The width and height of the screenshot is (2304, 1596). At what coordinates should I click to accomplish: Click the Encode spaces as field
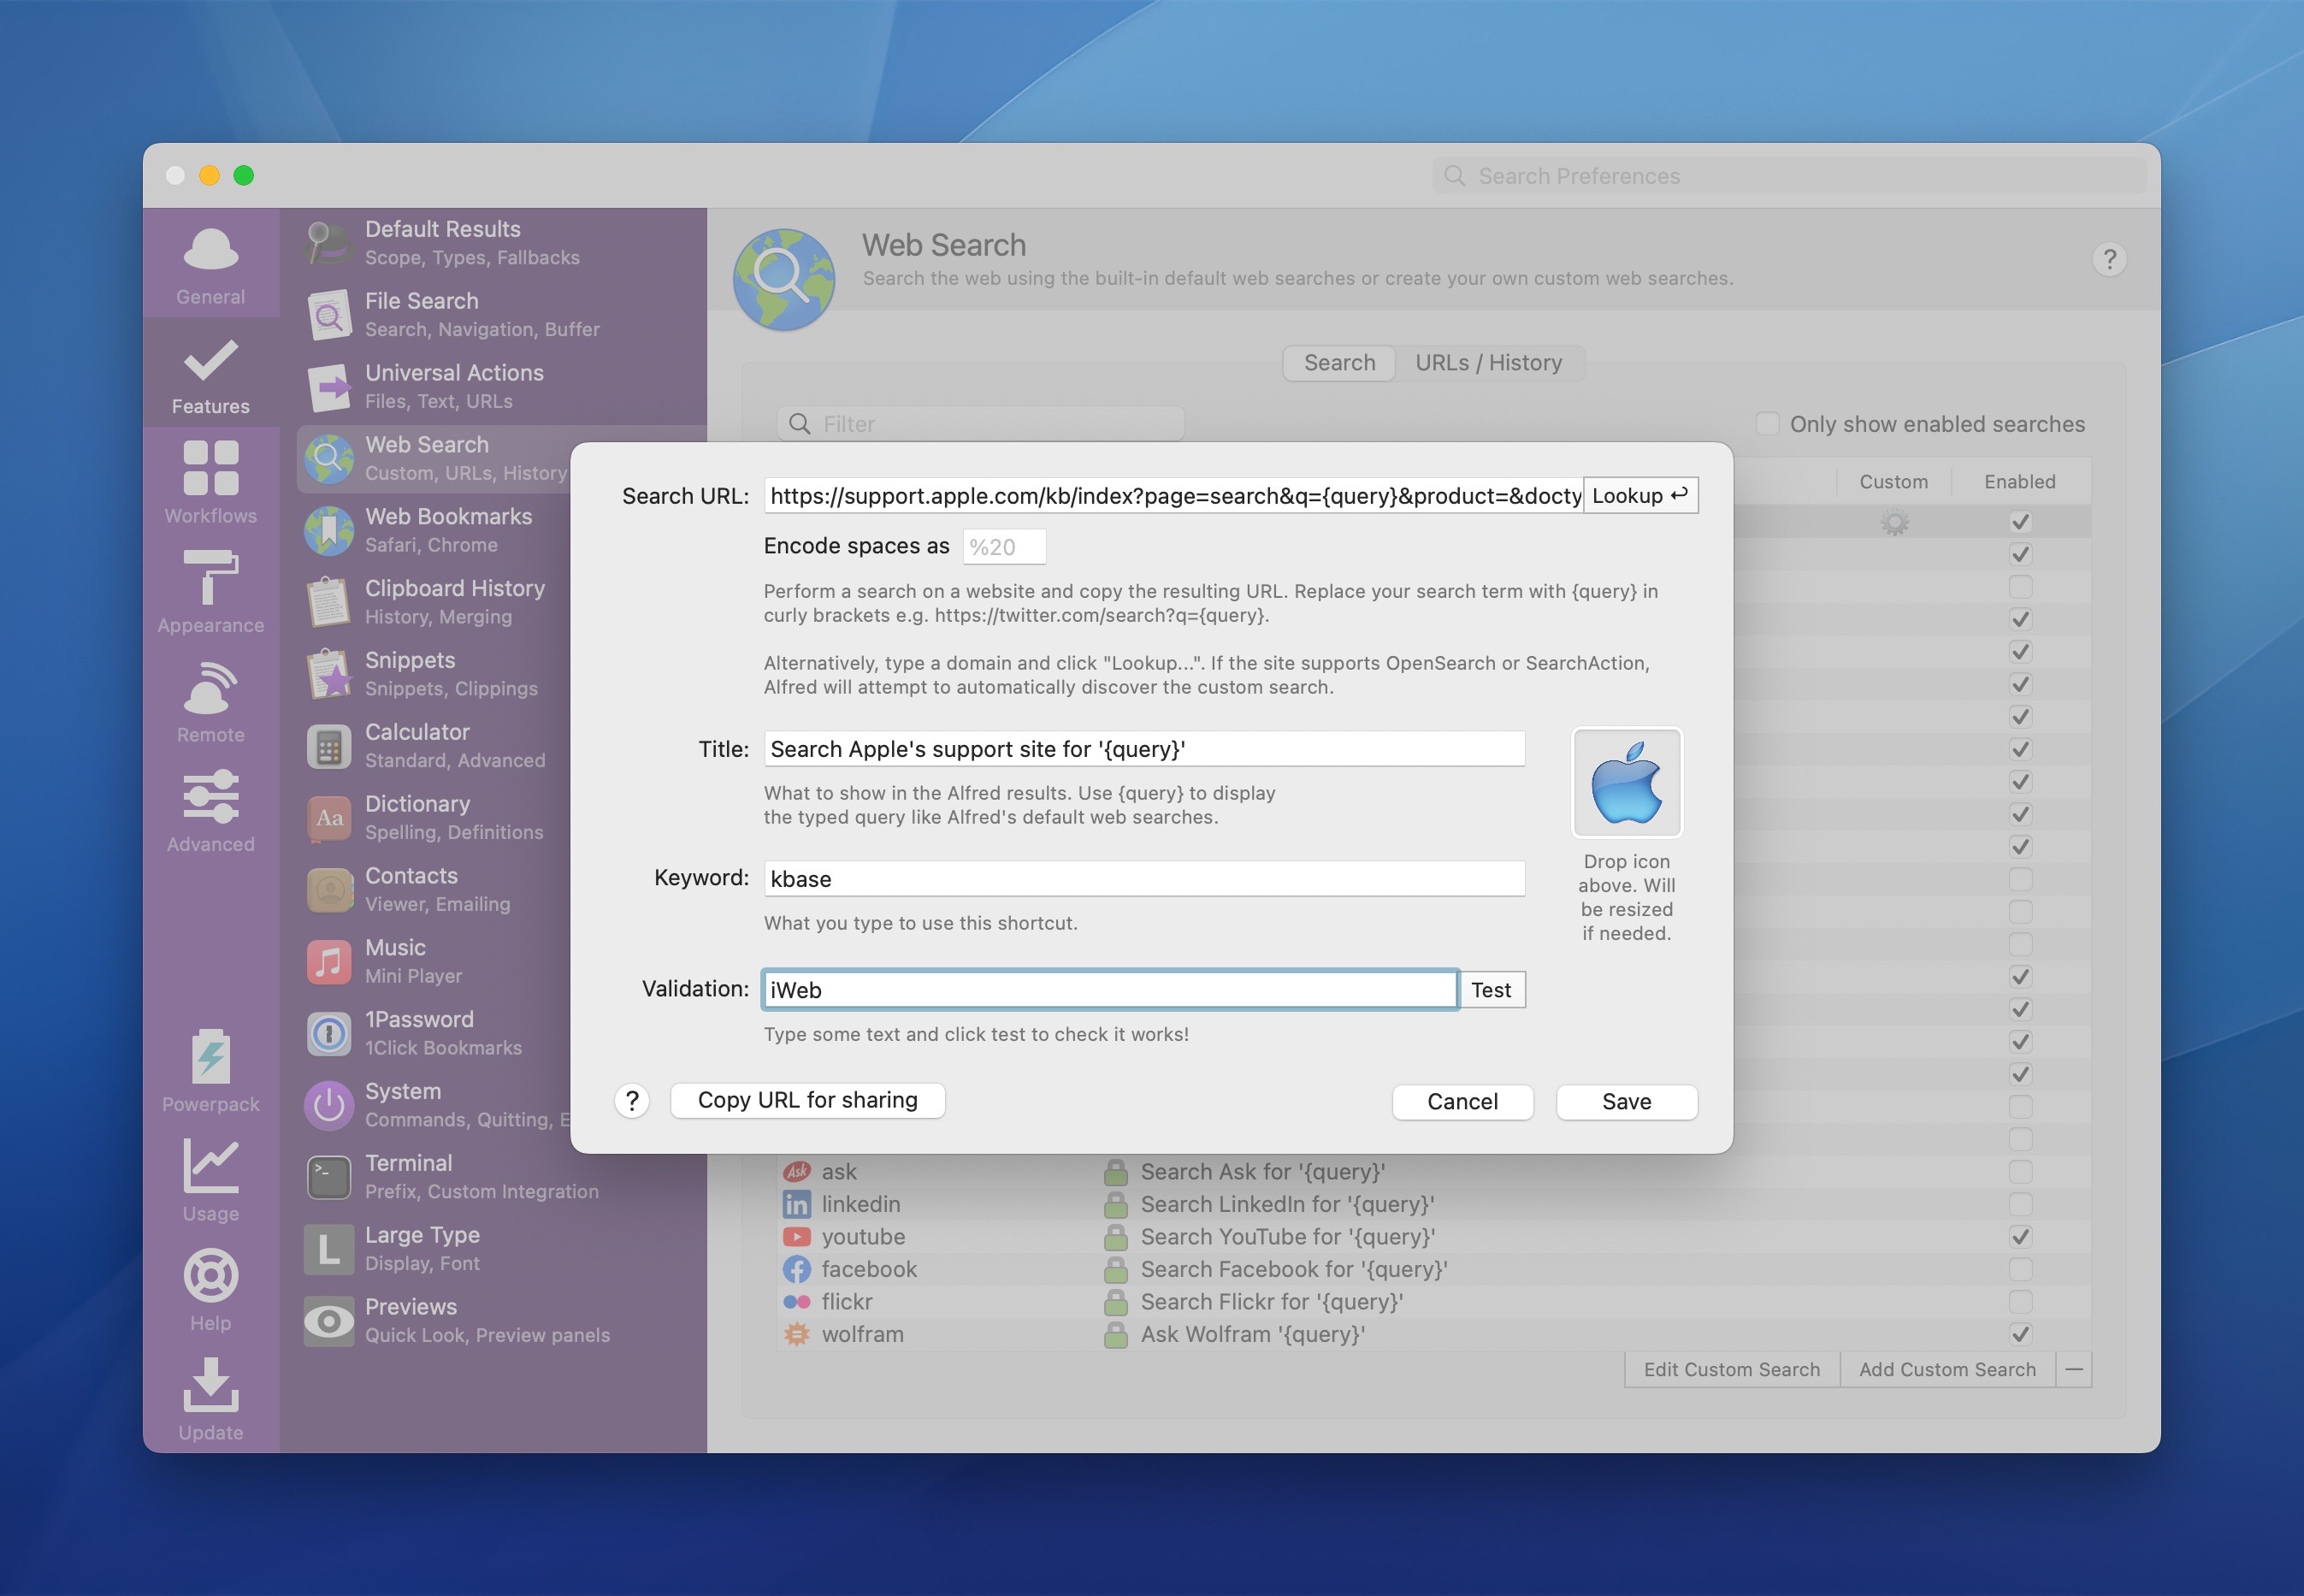coord(1004,547)
